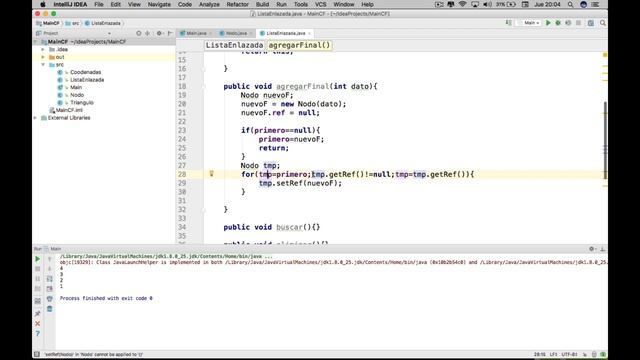Image resolution: width=640 pixels, height=360 pixels.
Task: Clear all Run console output trash icon
Action: click(49, 309)
